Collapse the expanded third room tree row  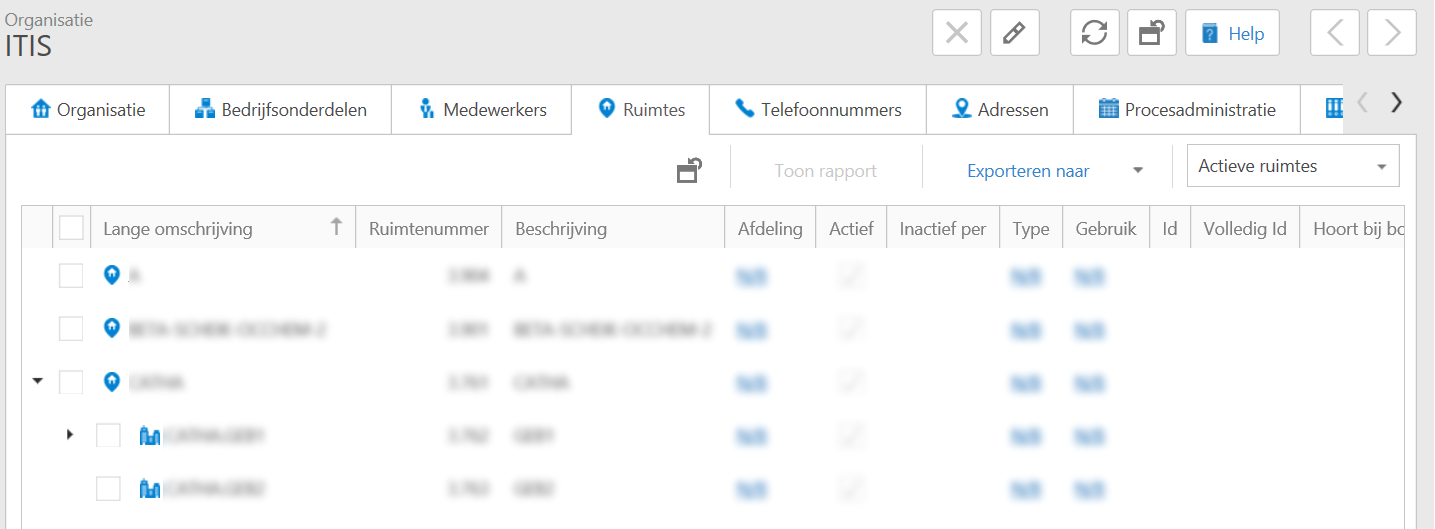38,382
